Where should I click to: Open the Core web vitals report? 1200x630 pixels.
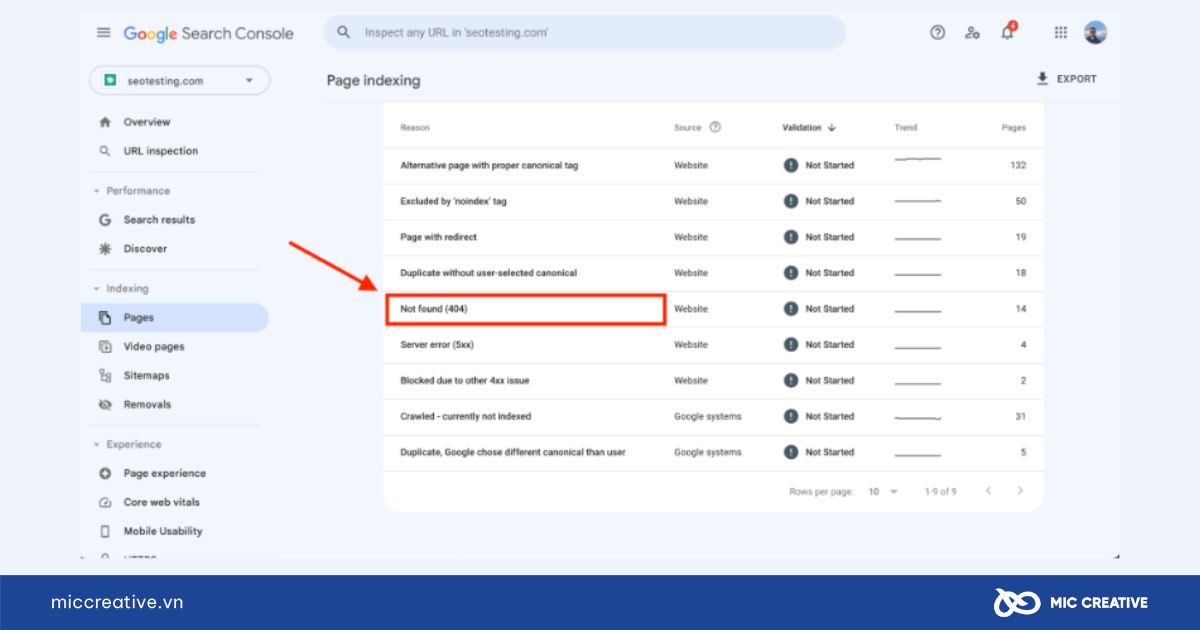point(161,502)
